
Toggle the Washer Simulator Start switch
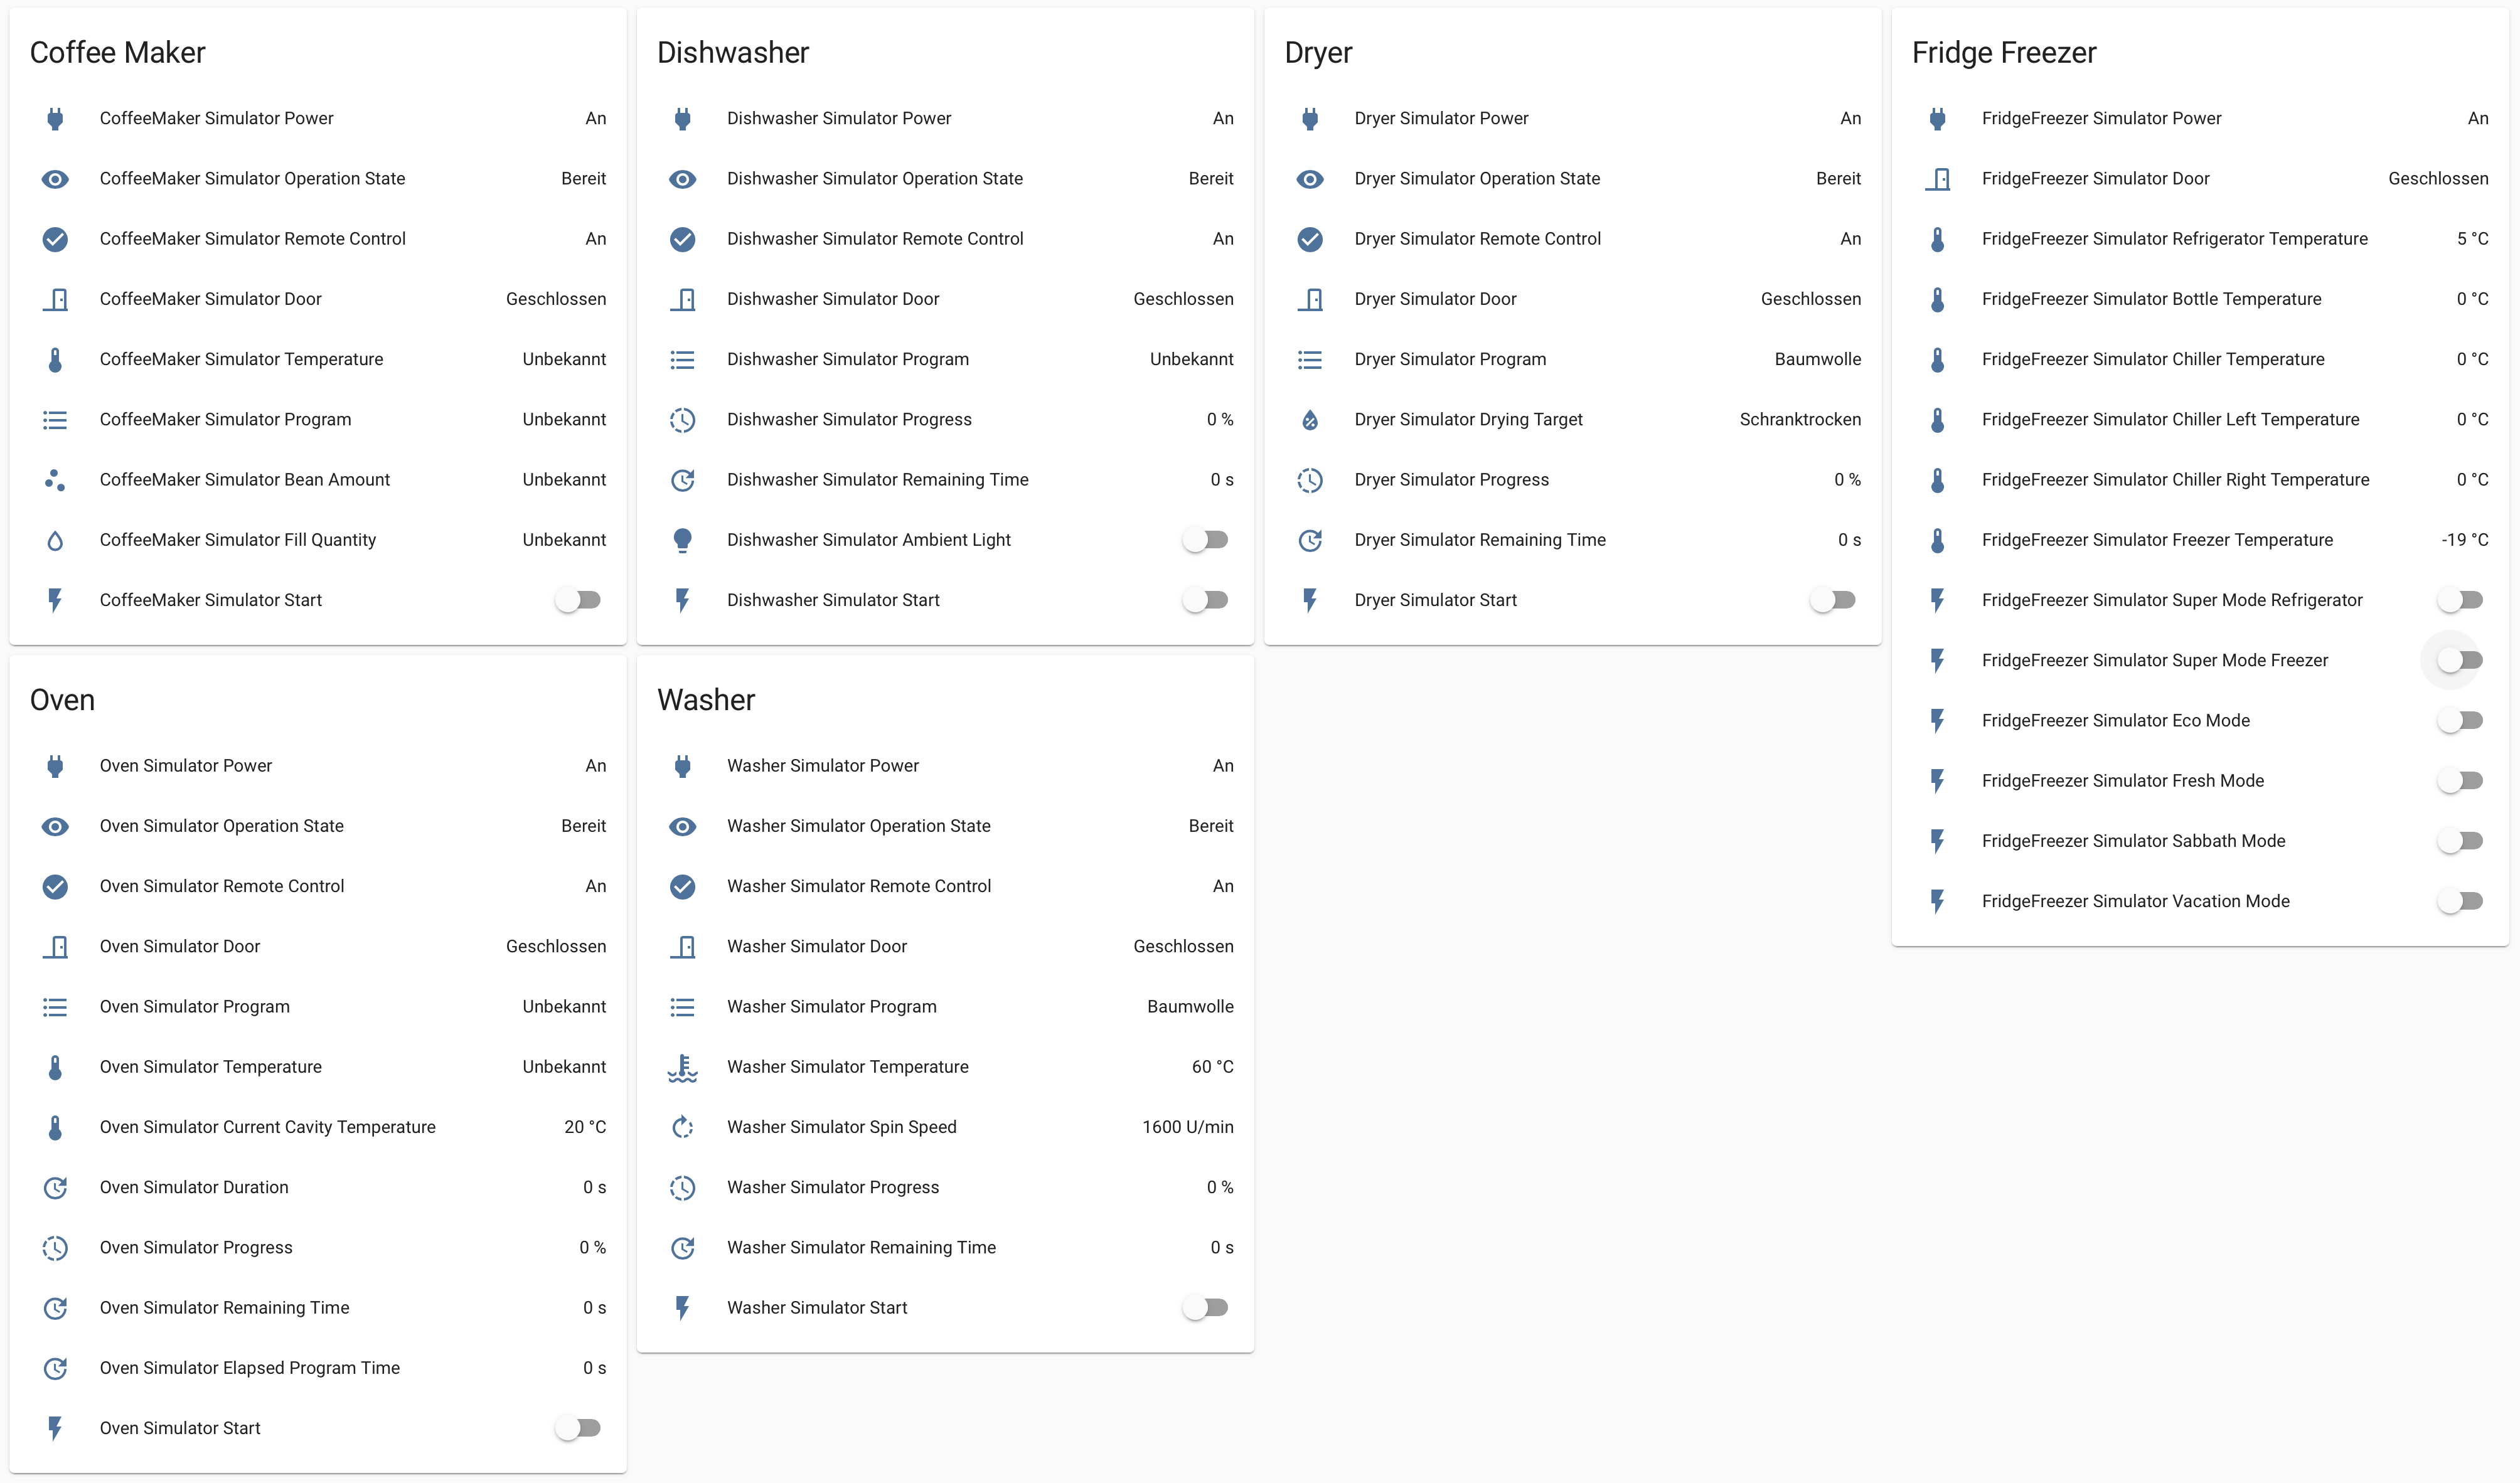[1205, 1308]
